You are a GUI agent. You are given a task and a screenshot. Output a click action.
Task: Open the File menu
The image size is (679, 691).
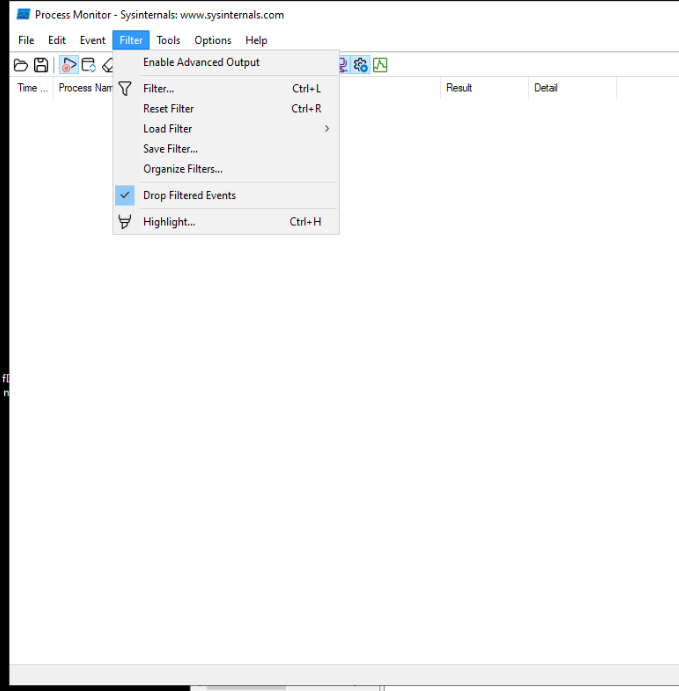[26, 41]
